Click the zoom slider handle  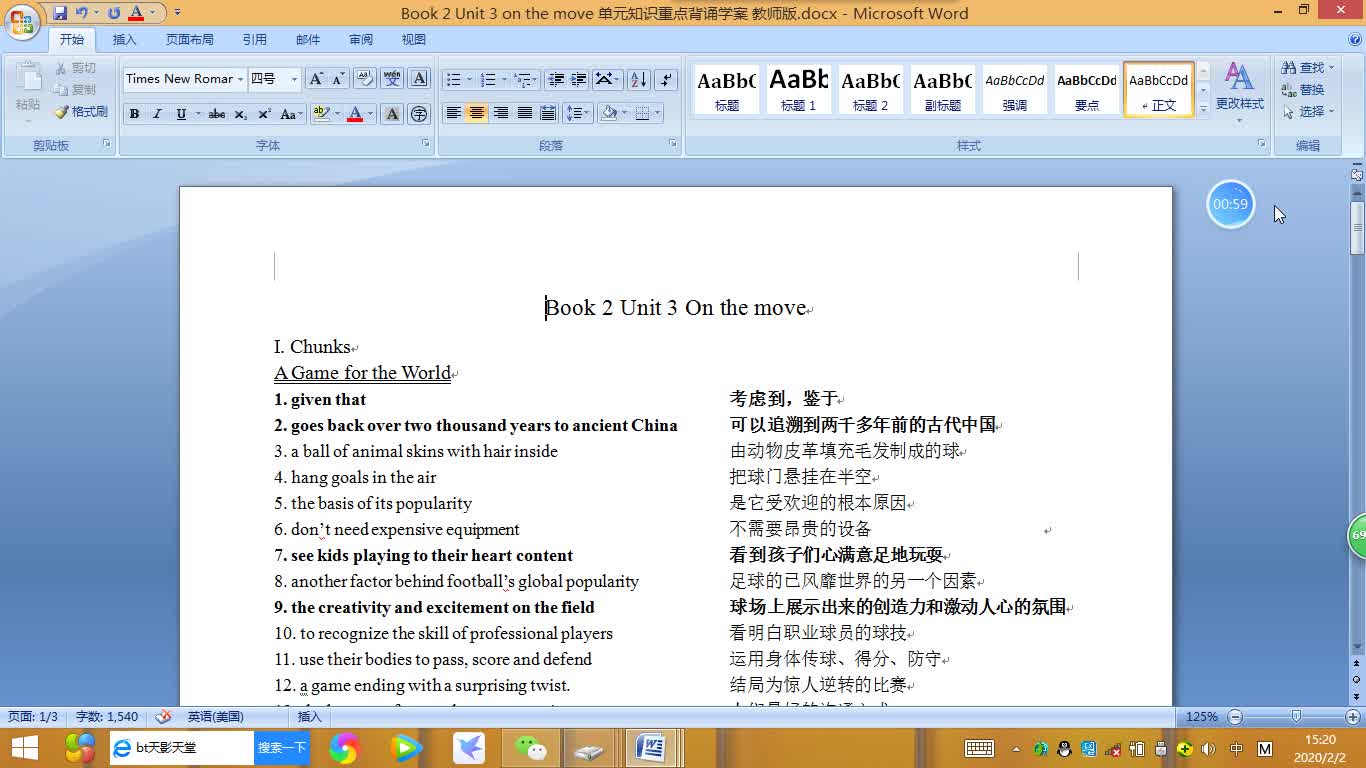(x=1296, y=717)
